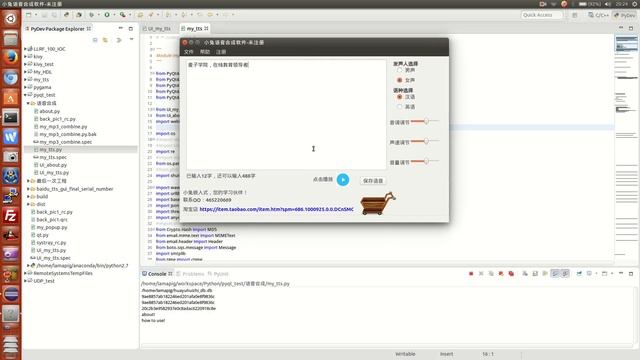Screen dimensions: 640x360
Task: Select the PyUnit tab
Action: (x=218, y=274)
